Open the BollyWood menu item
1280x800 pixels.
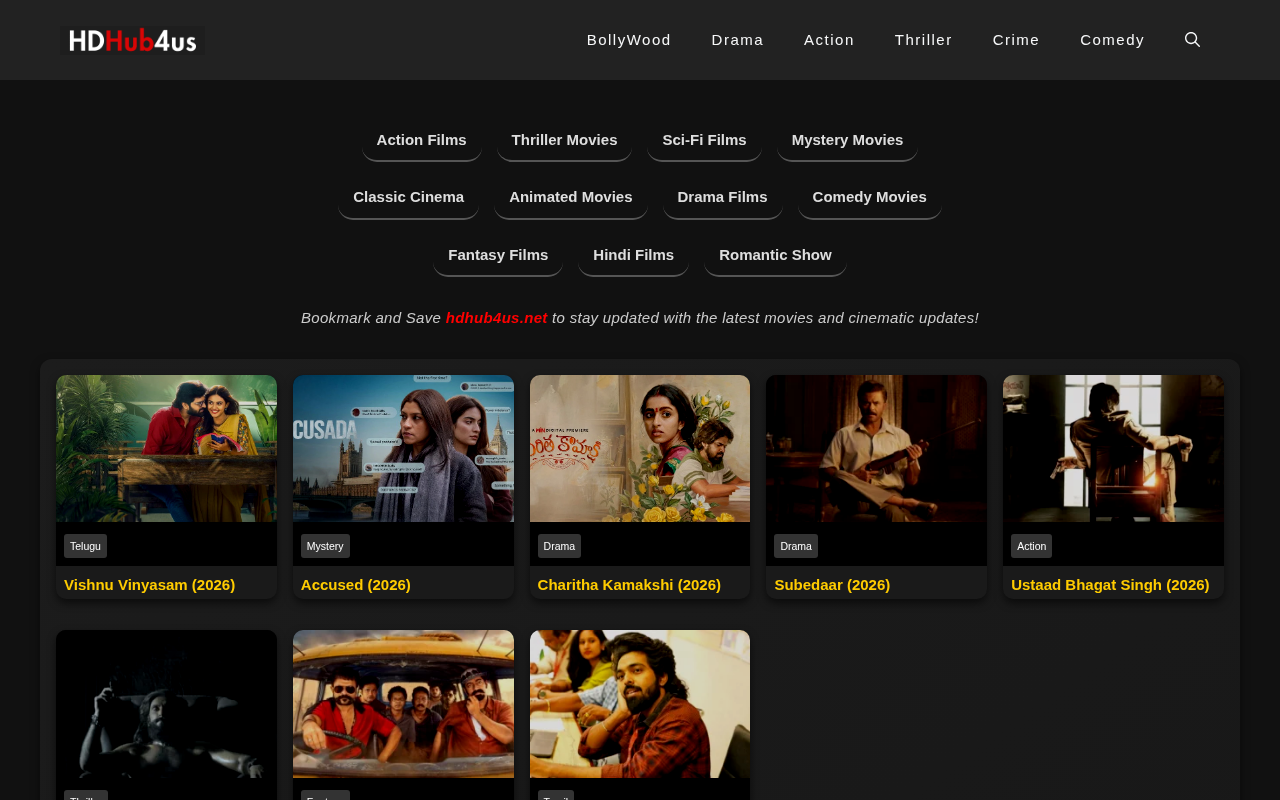(629, 40)
